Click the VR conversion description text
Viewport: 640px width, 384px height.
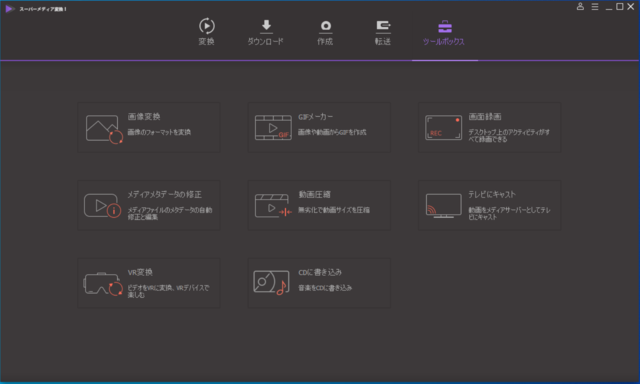click(169, 291)
